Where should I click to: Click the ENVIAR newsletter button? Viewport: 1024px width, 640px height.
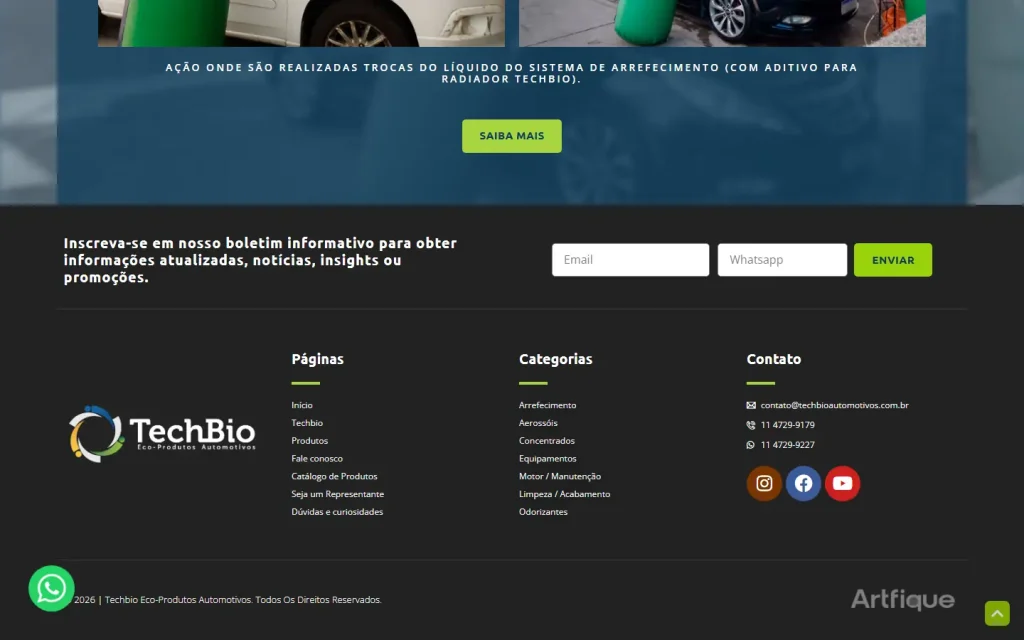click(x=893, y=260)
